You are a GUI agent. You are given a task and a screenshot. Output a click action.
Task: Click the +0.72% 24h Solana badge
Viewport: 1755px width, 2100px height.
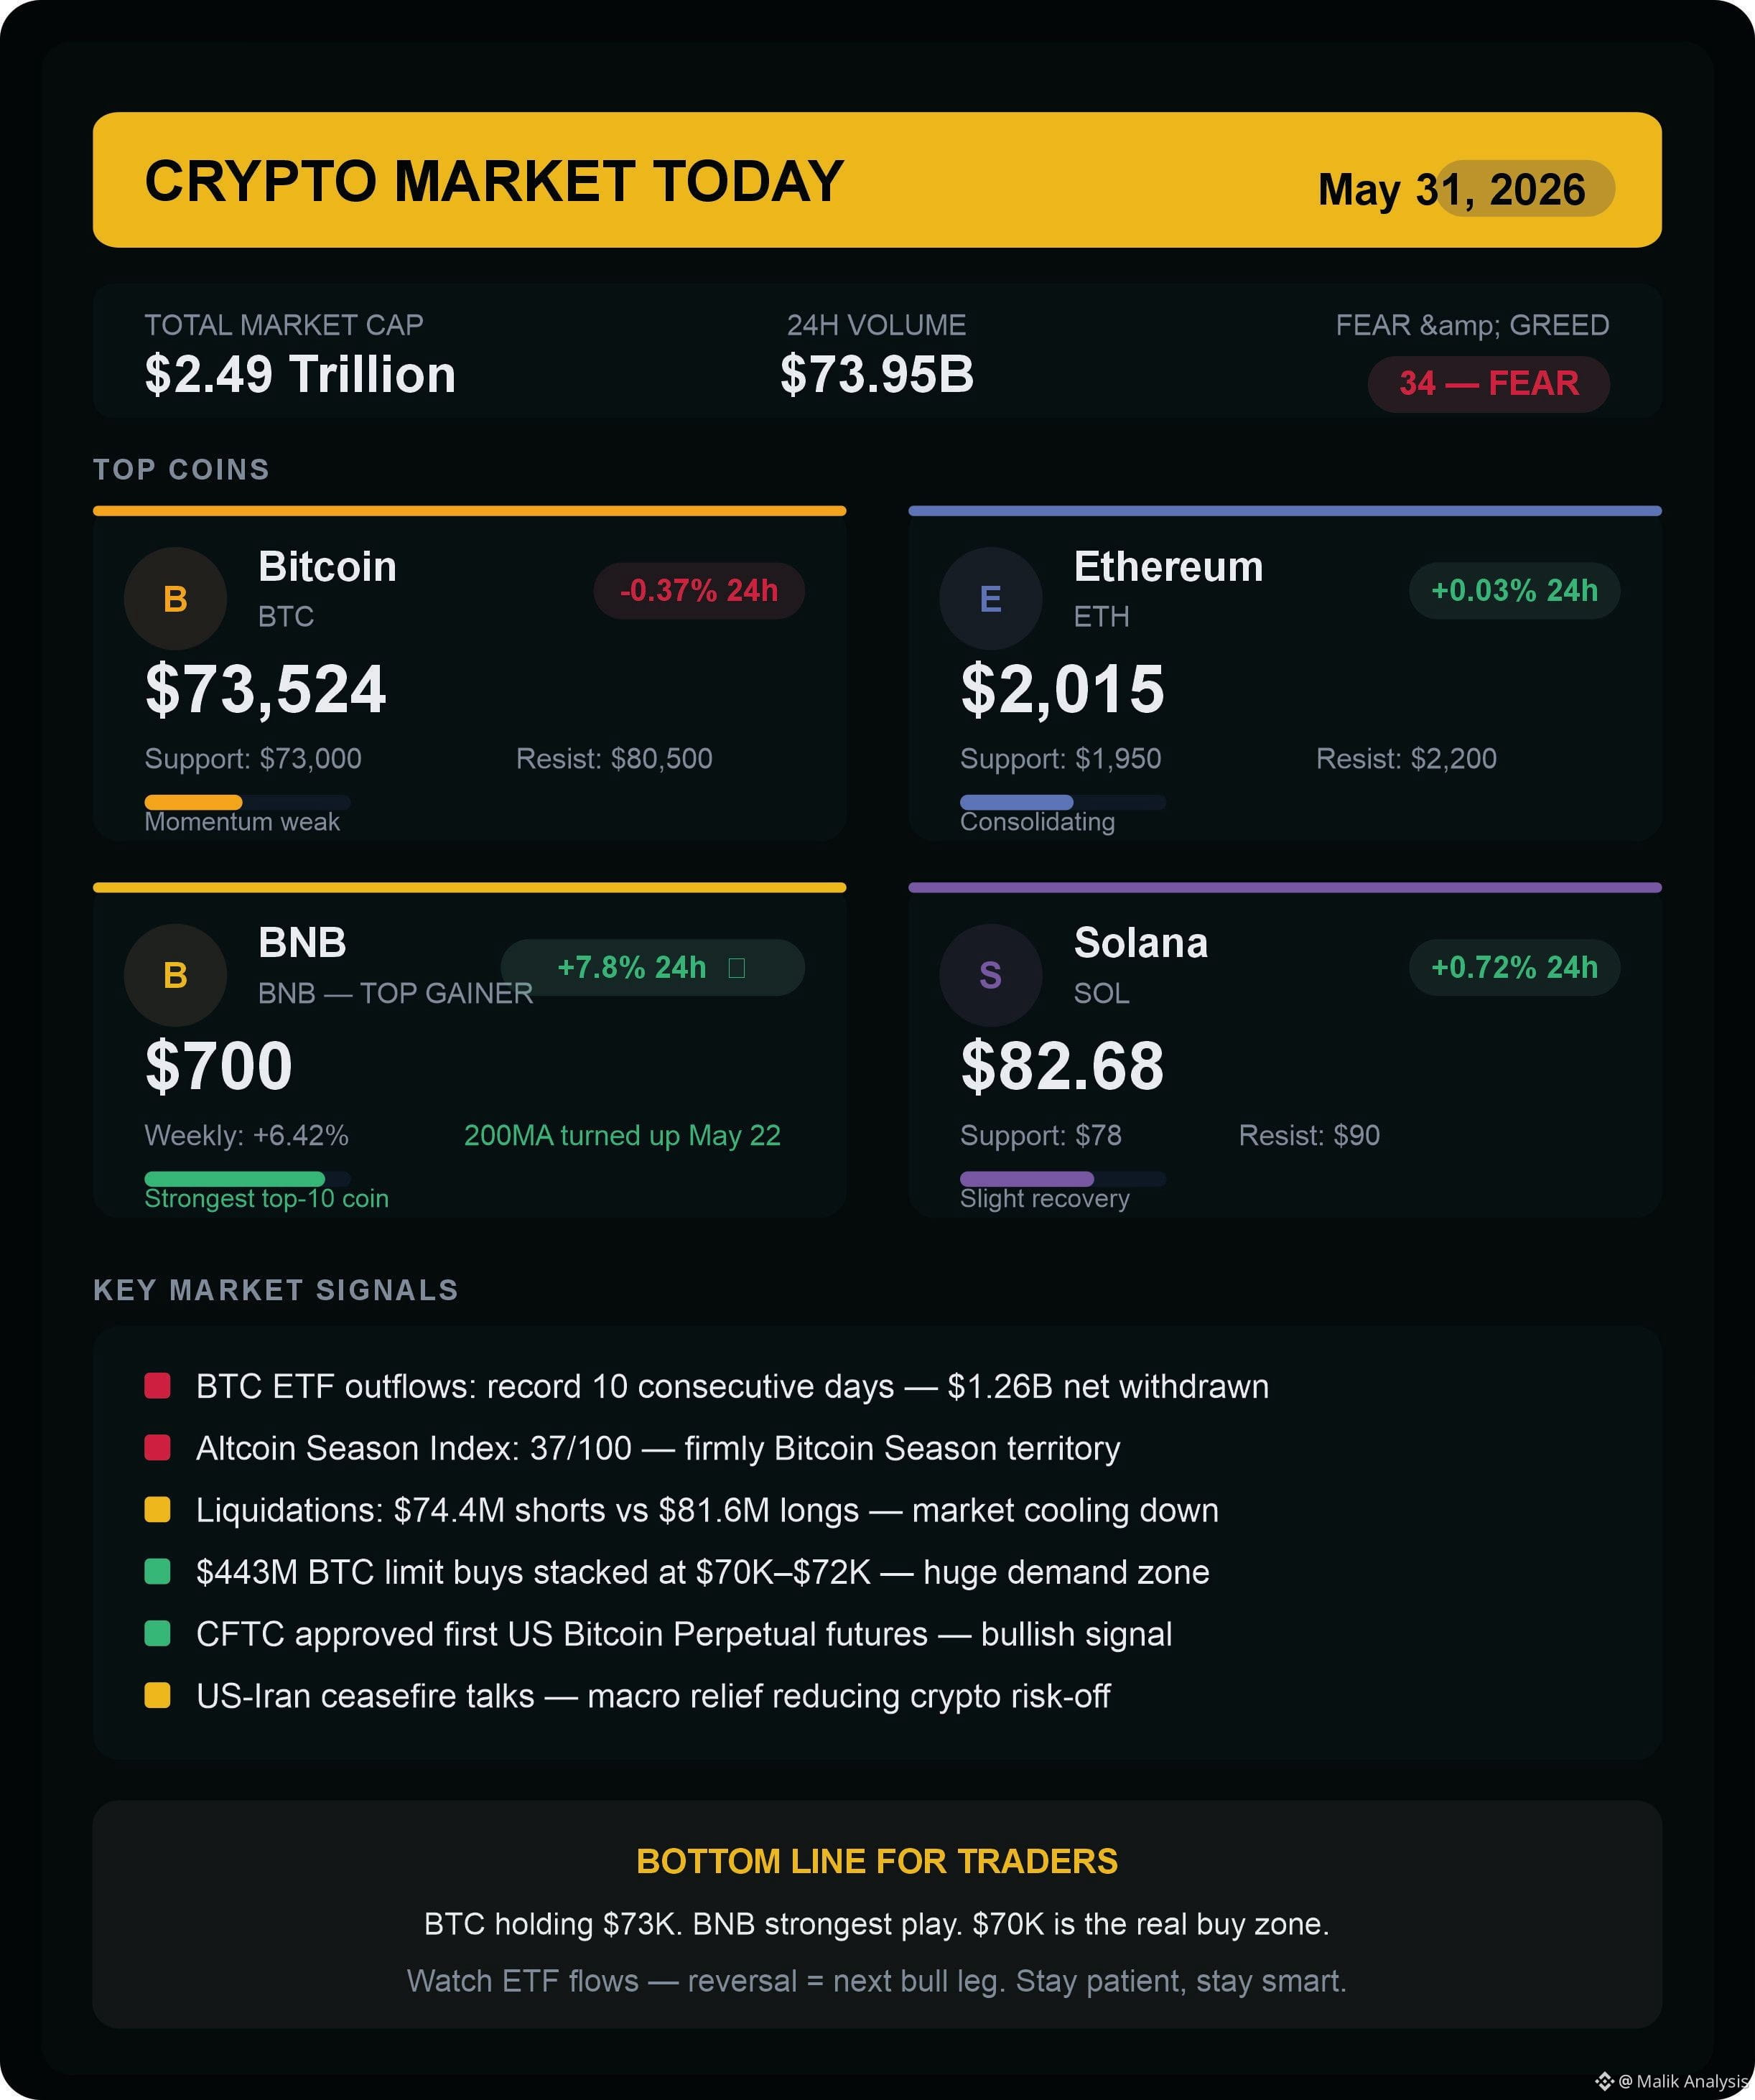(x=1514, y=967)
